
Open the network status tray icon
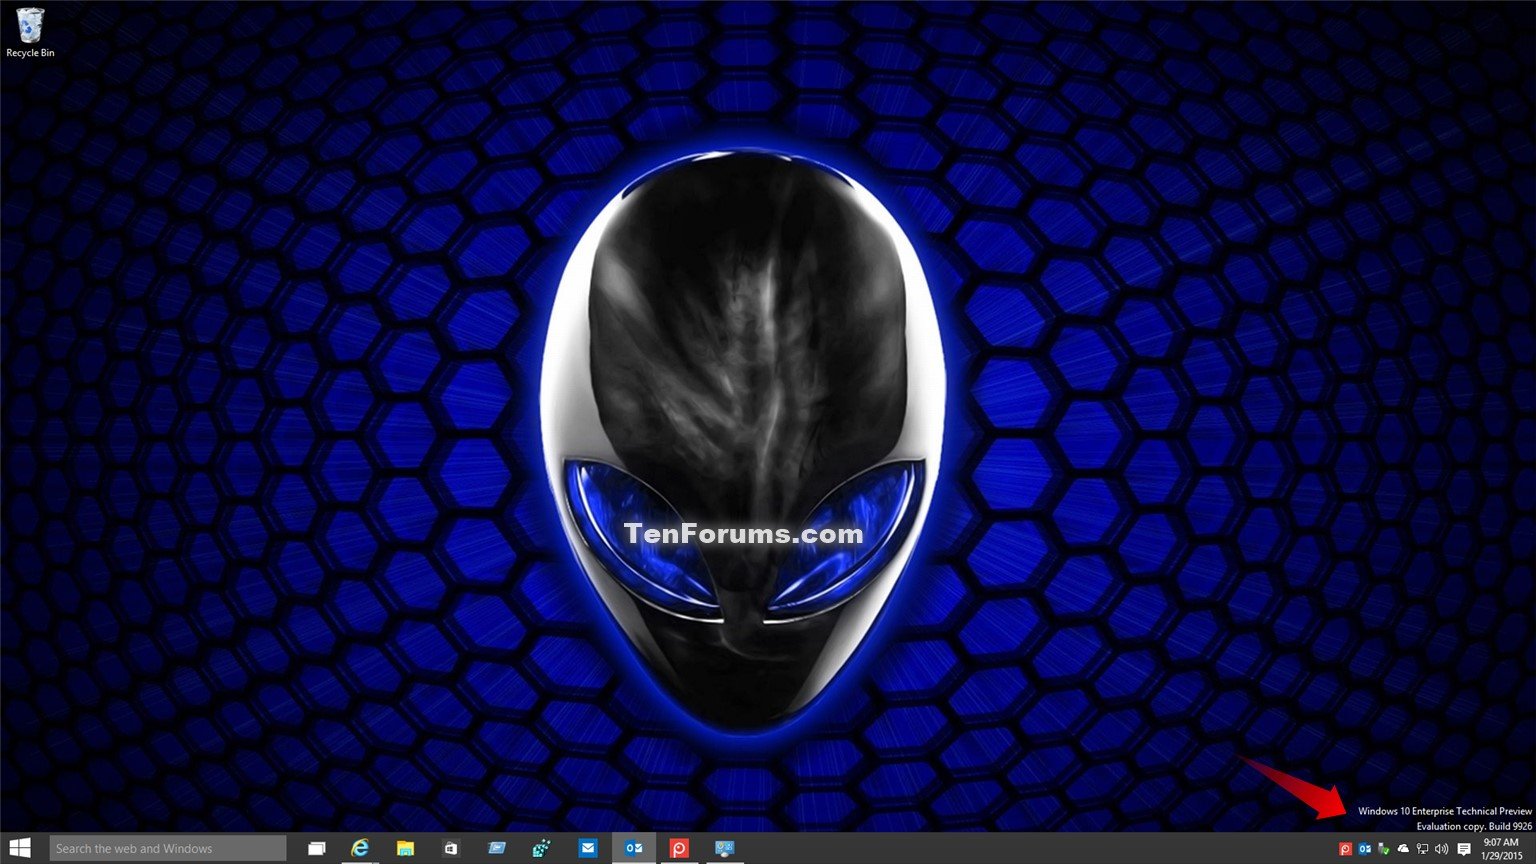[1422, 849]
